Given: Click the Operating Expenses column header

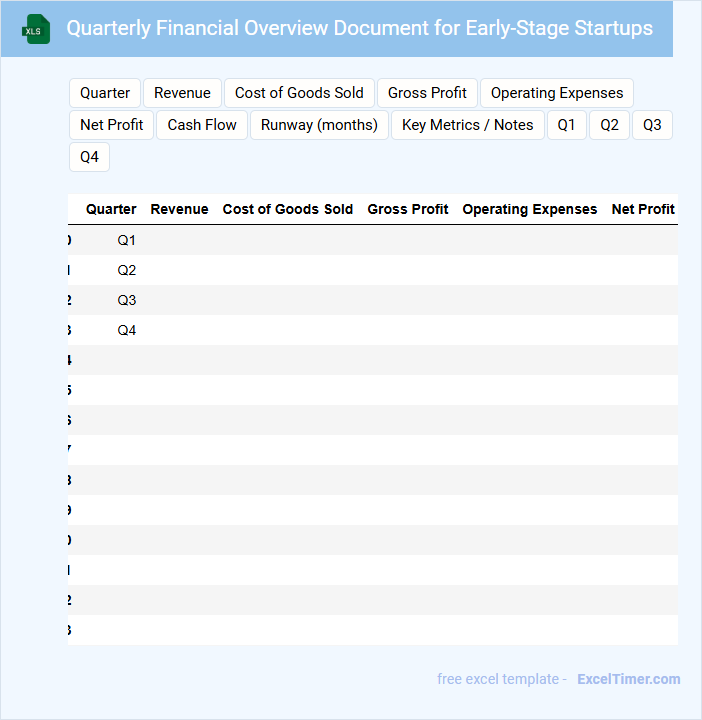Looking at the screenshot, I should point(529,209).
